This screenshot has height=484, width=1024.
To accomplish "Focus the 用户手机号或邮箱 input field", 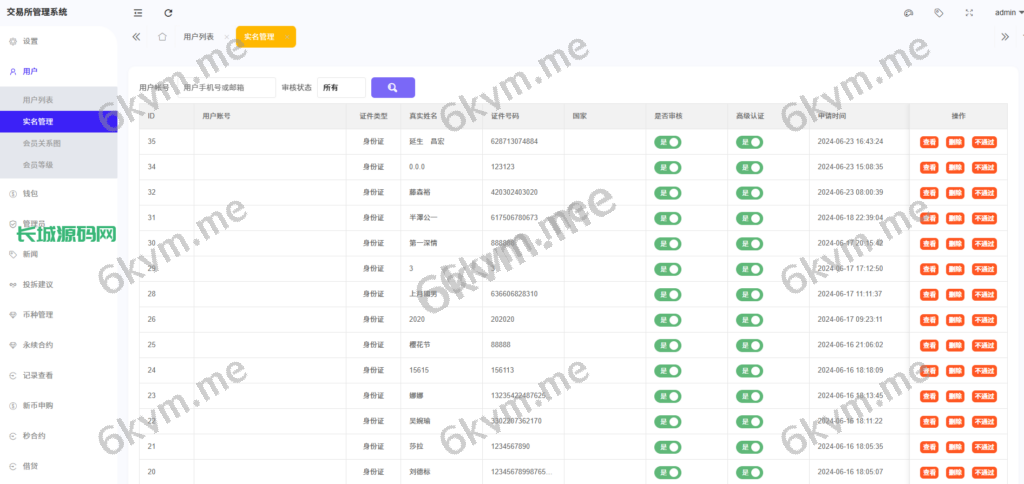I will tap(227, 88).
